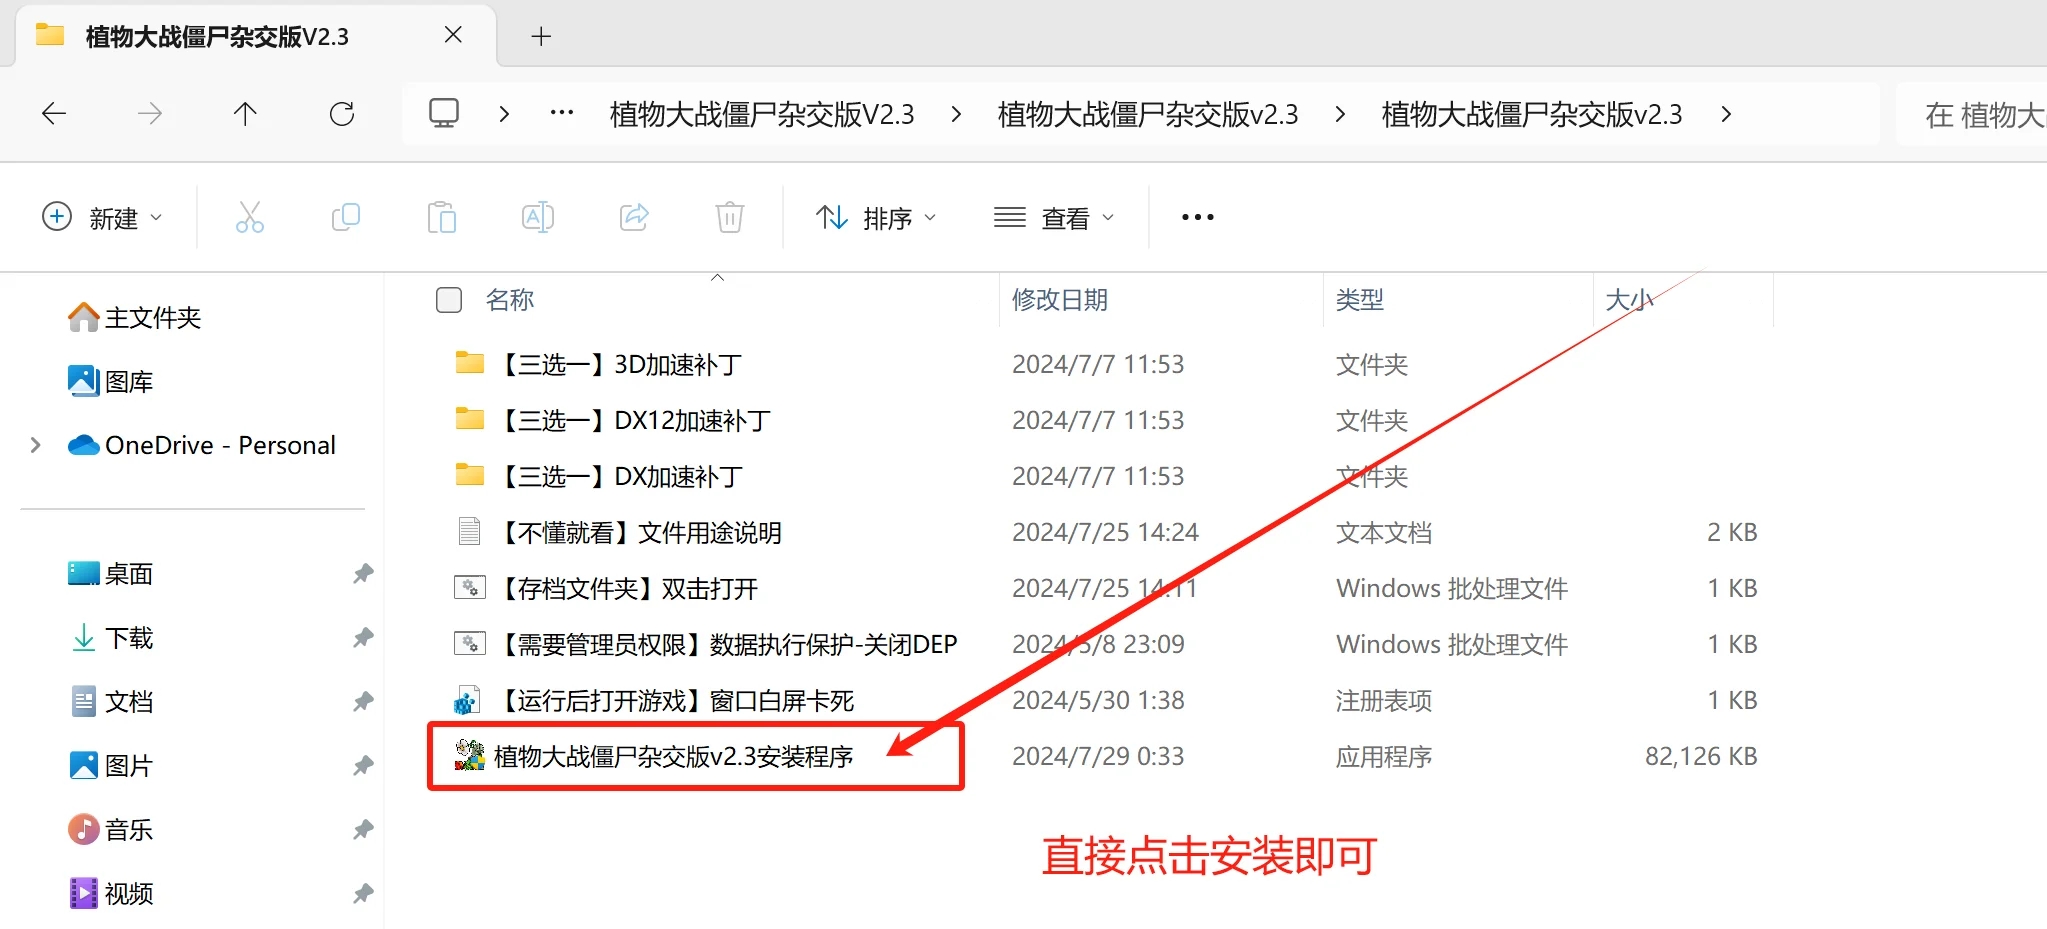This screenshot has width=2047, height=929.
Task: Click the middle 植物大战僵尸杂交版v2.3 breadcrumb segment
Action: click(1148, 114)
